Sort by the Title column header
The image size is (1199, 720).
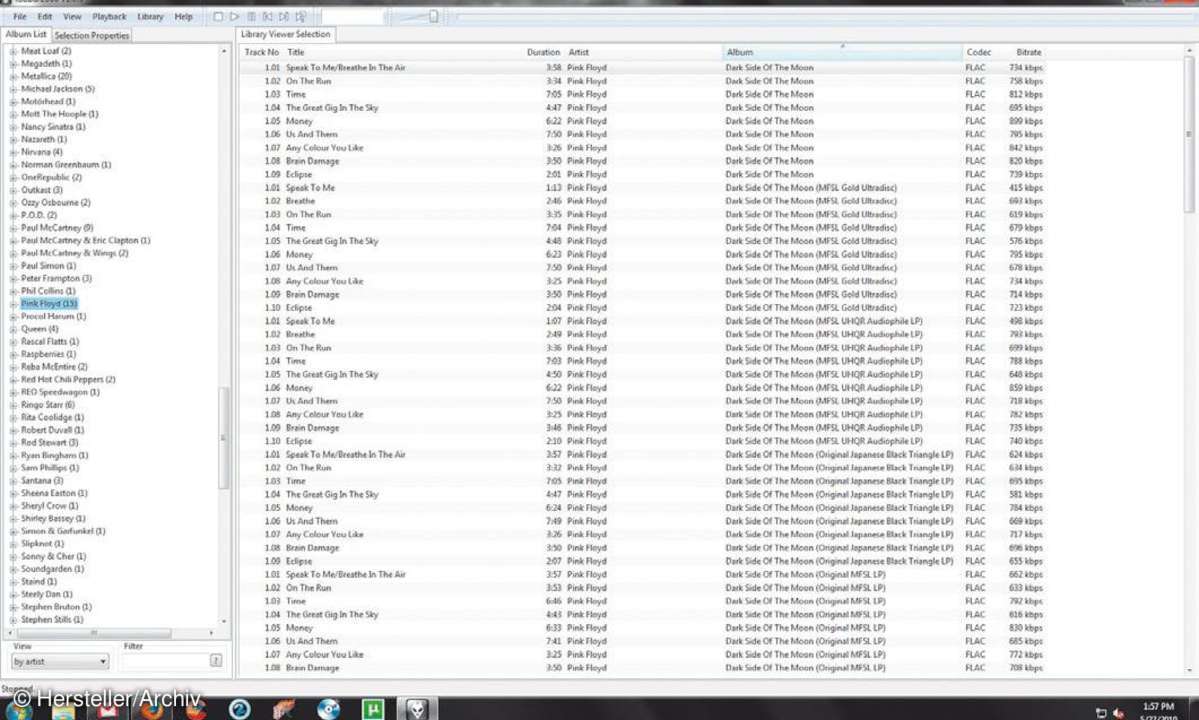coord(295,52)
